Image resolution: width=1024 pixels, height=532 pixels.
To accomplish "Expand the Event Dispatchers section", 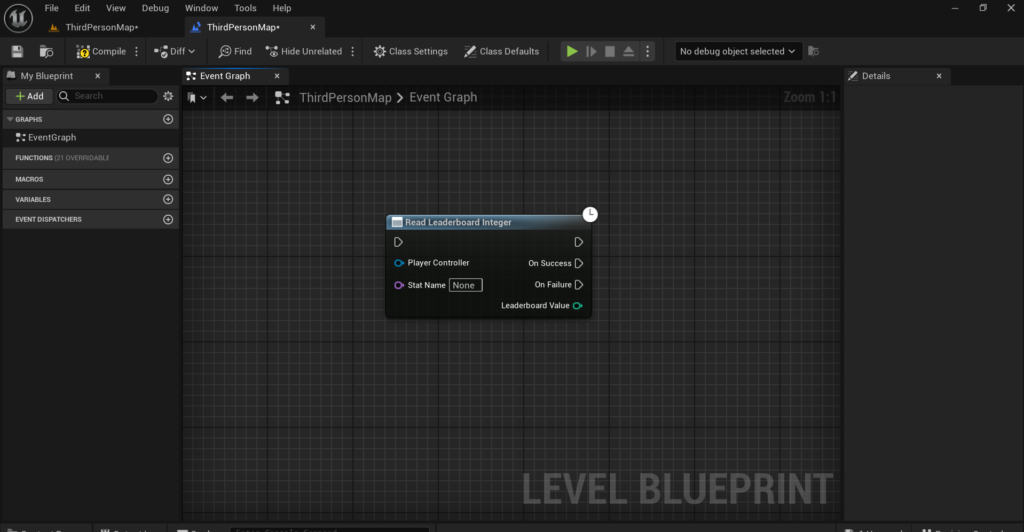I will [48, 219].
